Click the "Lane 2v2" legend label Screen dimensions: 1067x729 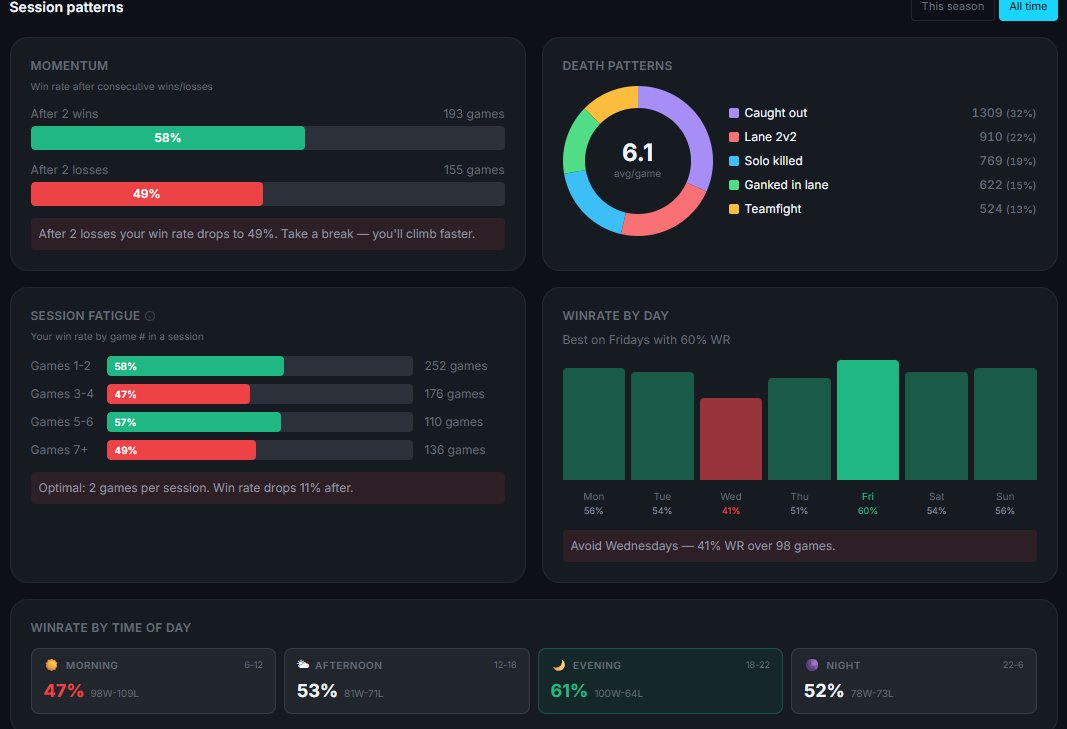click(x=770, y=137)
